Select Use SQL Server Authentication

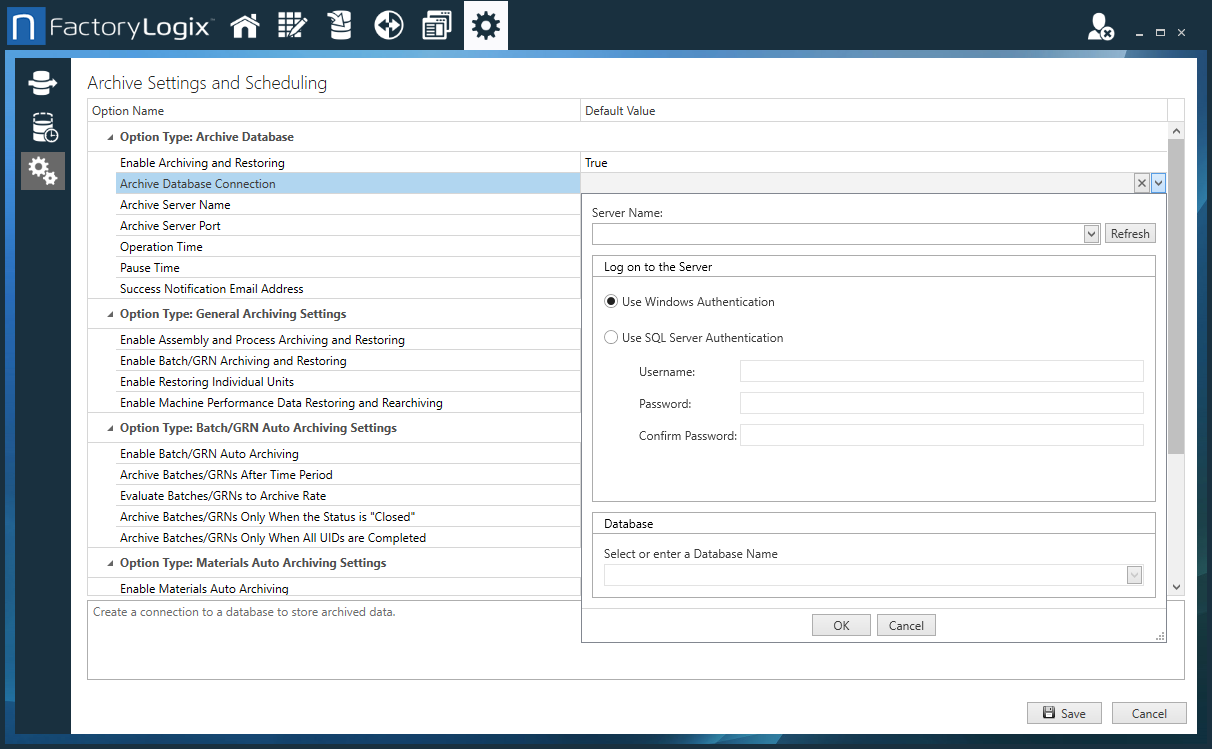pyautogui.click(x=611, y=337)
